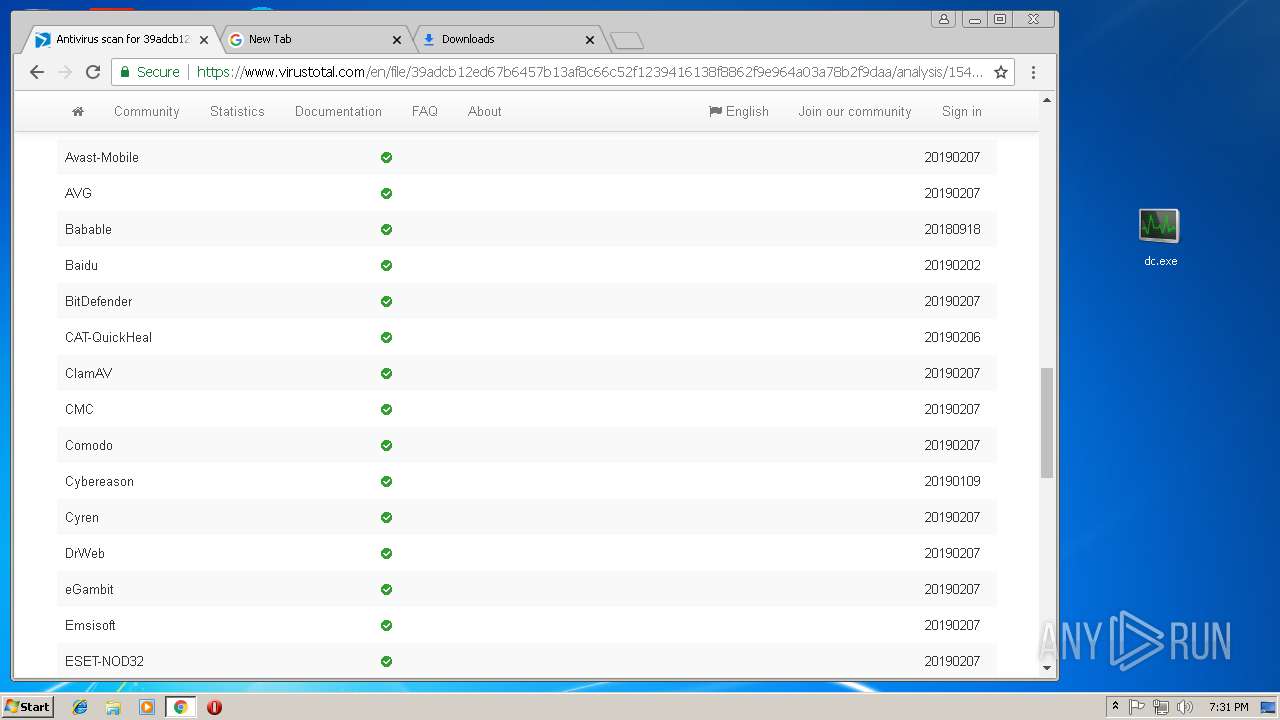Open the Documentation menu

[x=338, y=111]
